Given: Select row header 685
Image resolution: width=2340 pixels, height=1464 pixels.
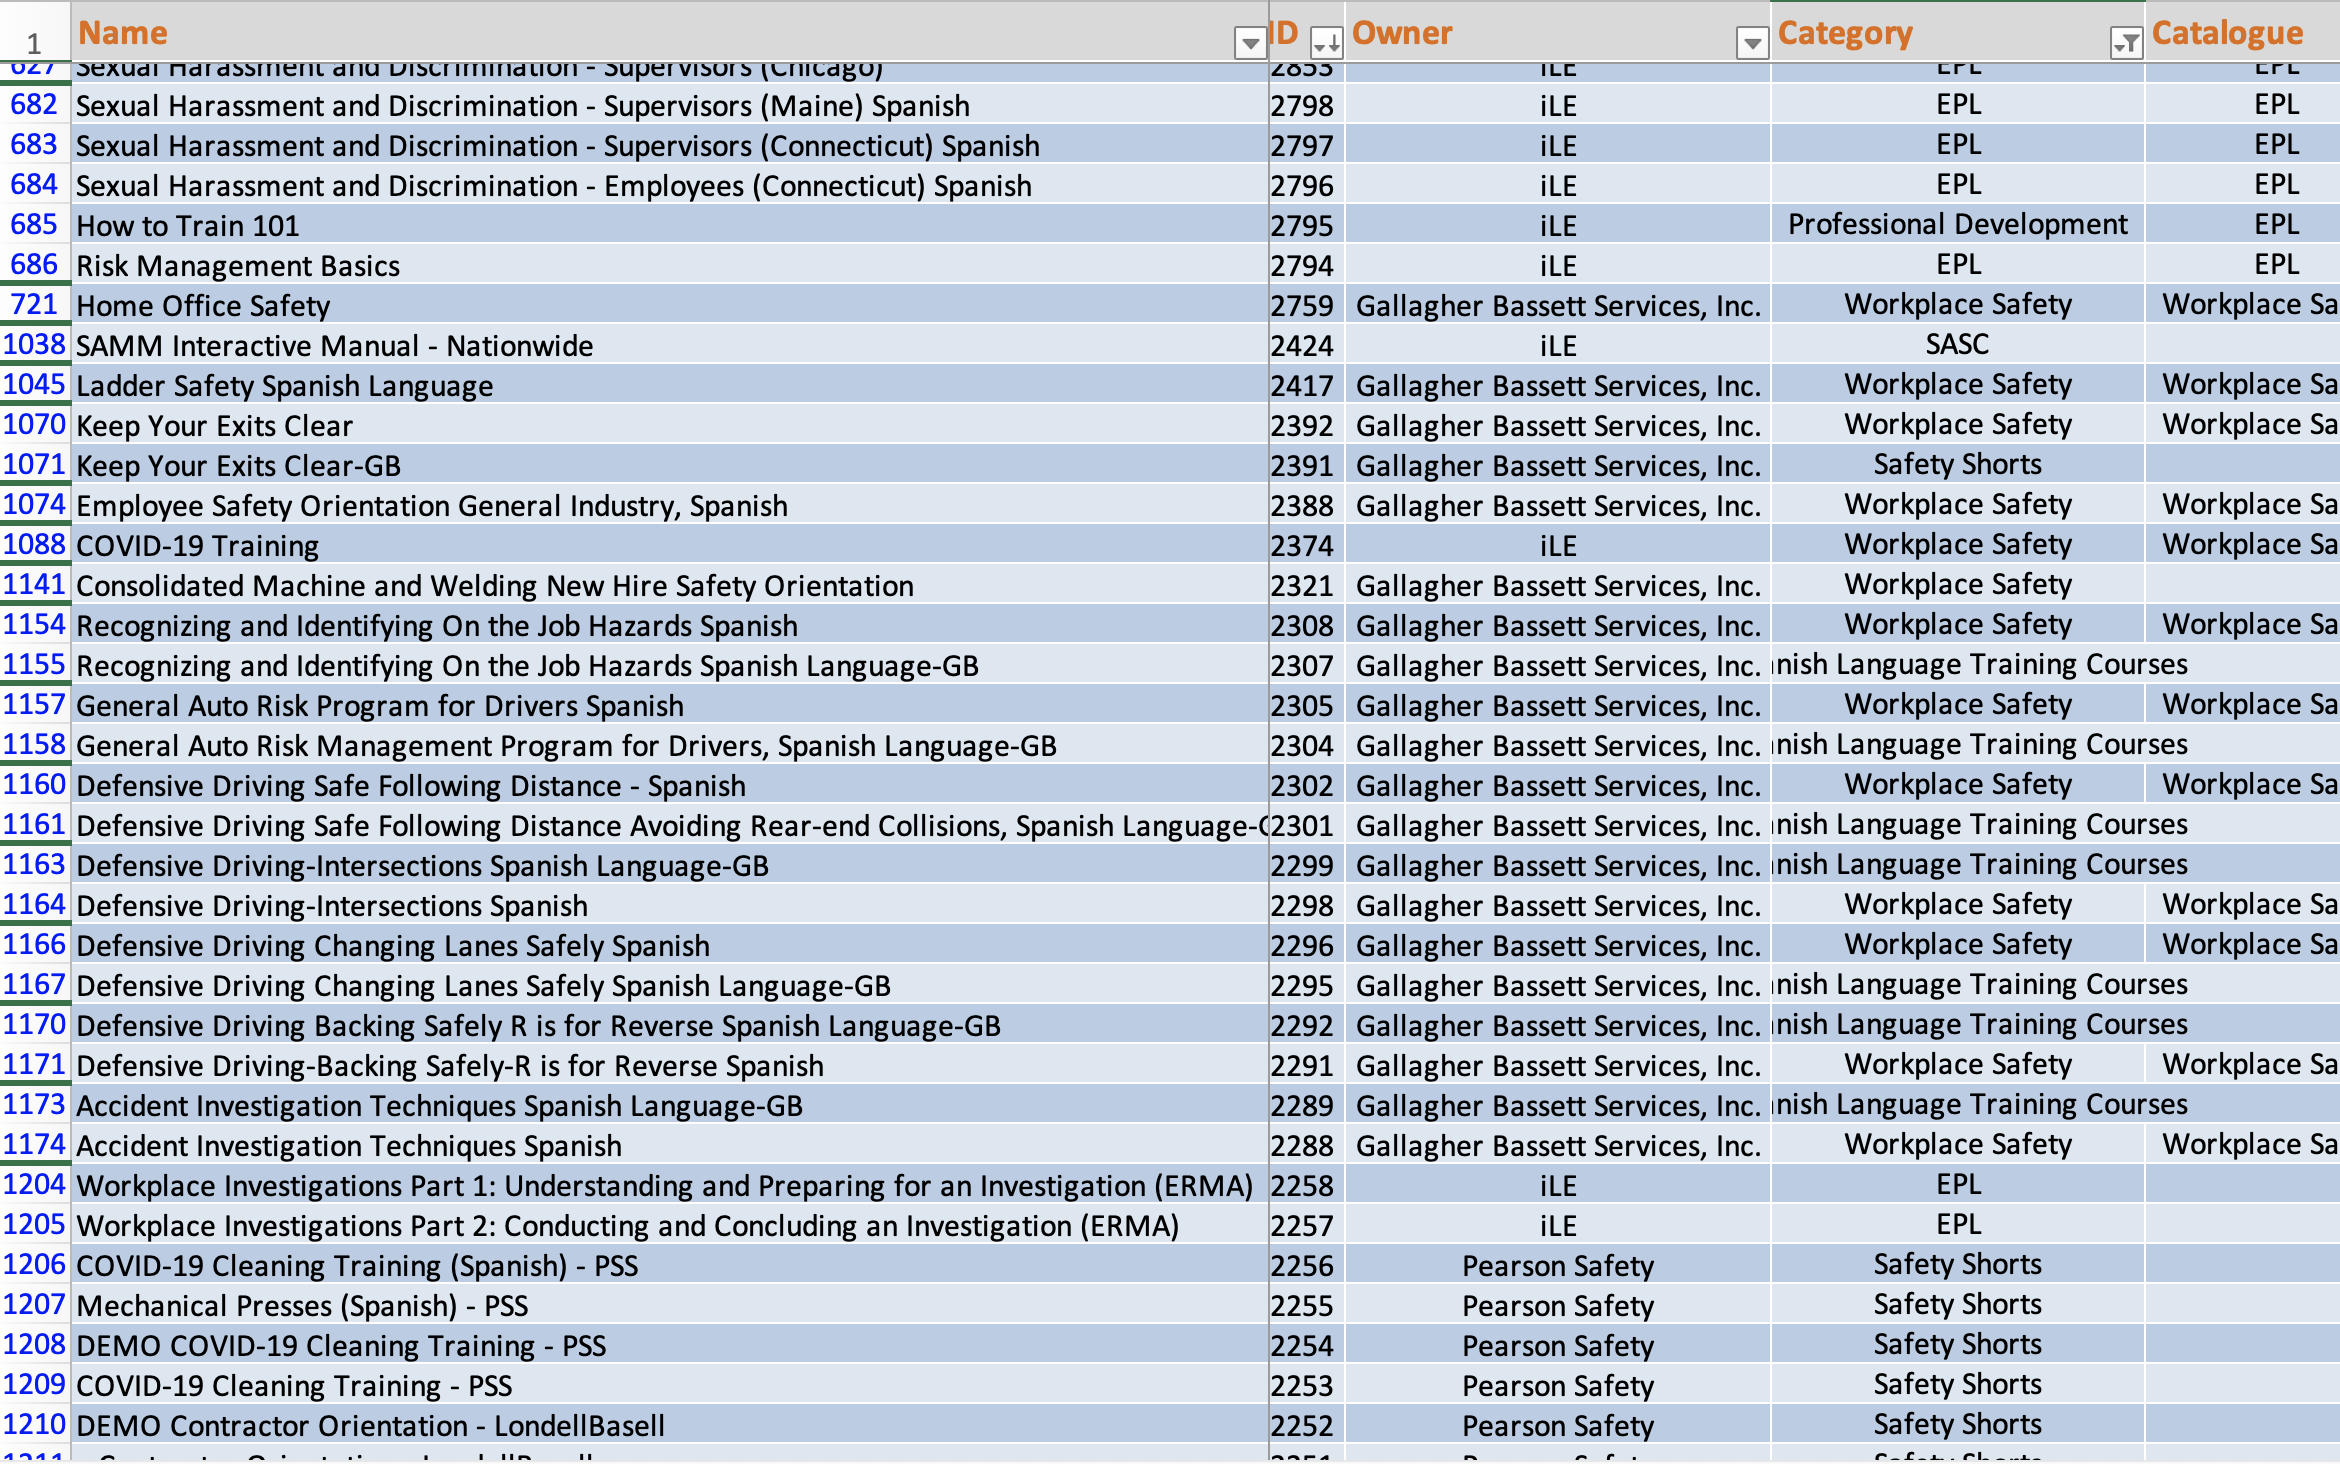Looking at the screenshot, I should click(x=34, y=225).
